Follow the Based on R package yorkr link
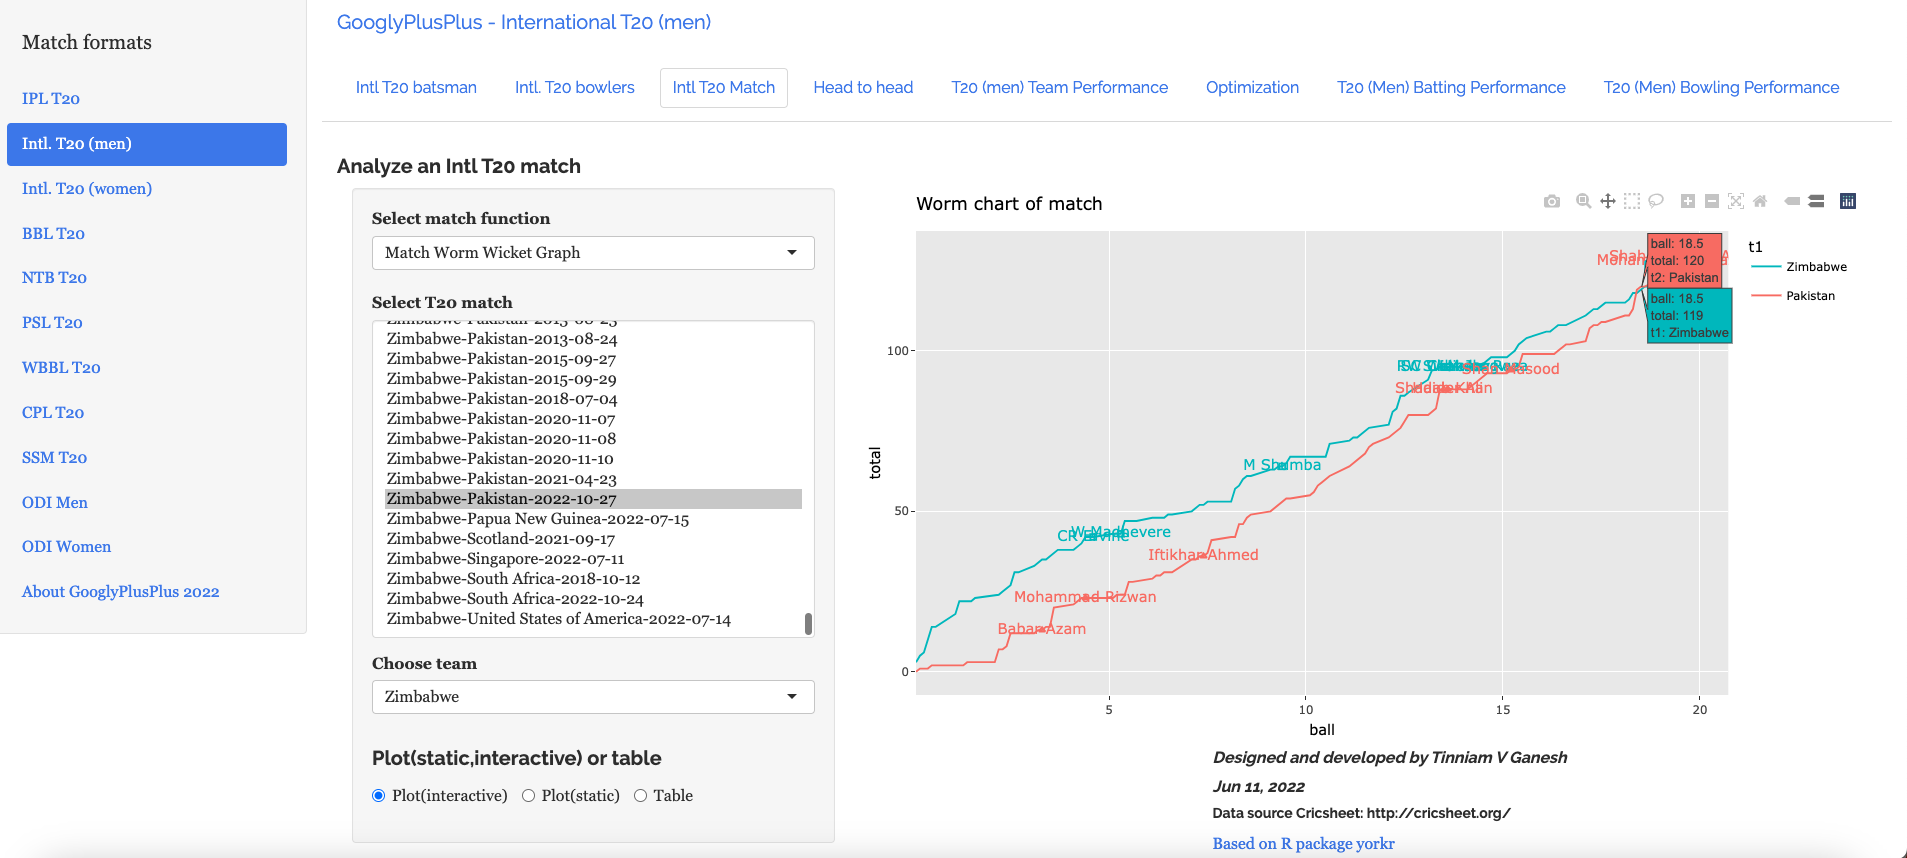Image resolution: width=1907 pixels, height=858 pixels. (1303, 844)
